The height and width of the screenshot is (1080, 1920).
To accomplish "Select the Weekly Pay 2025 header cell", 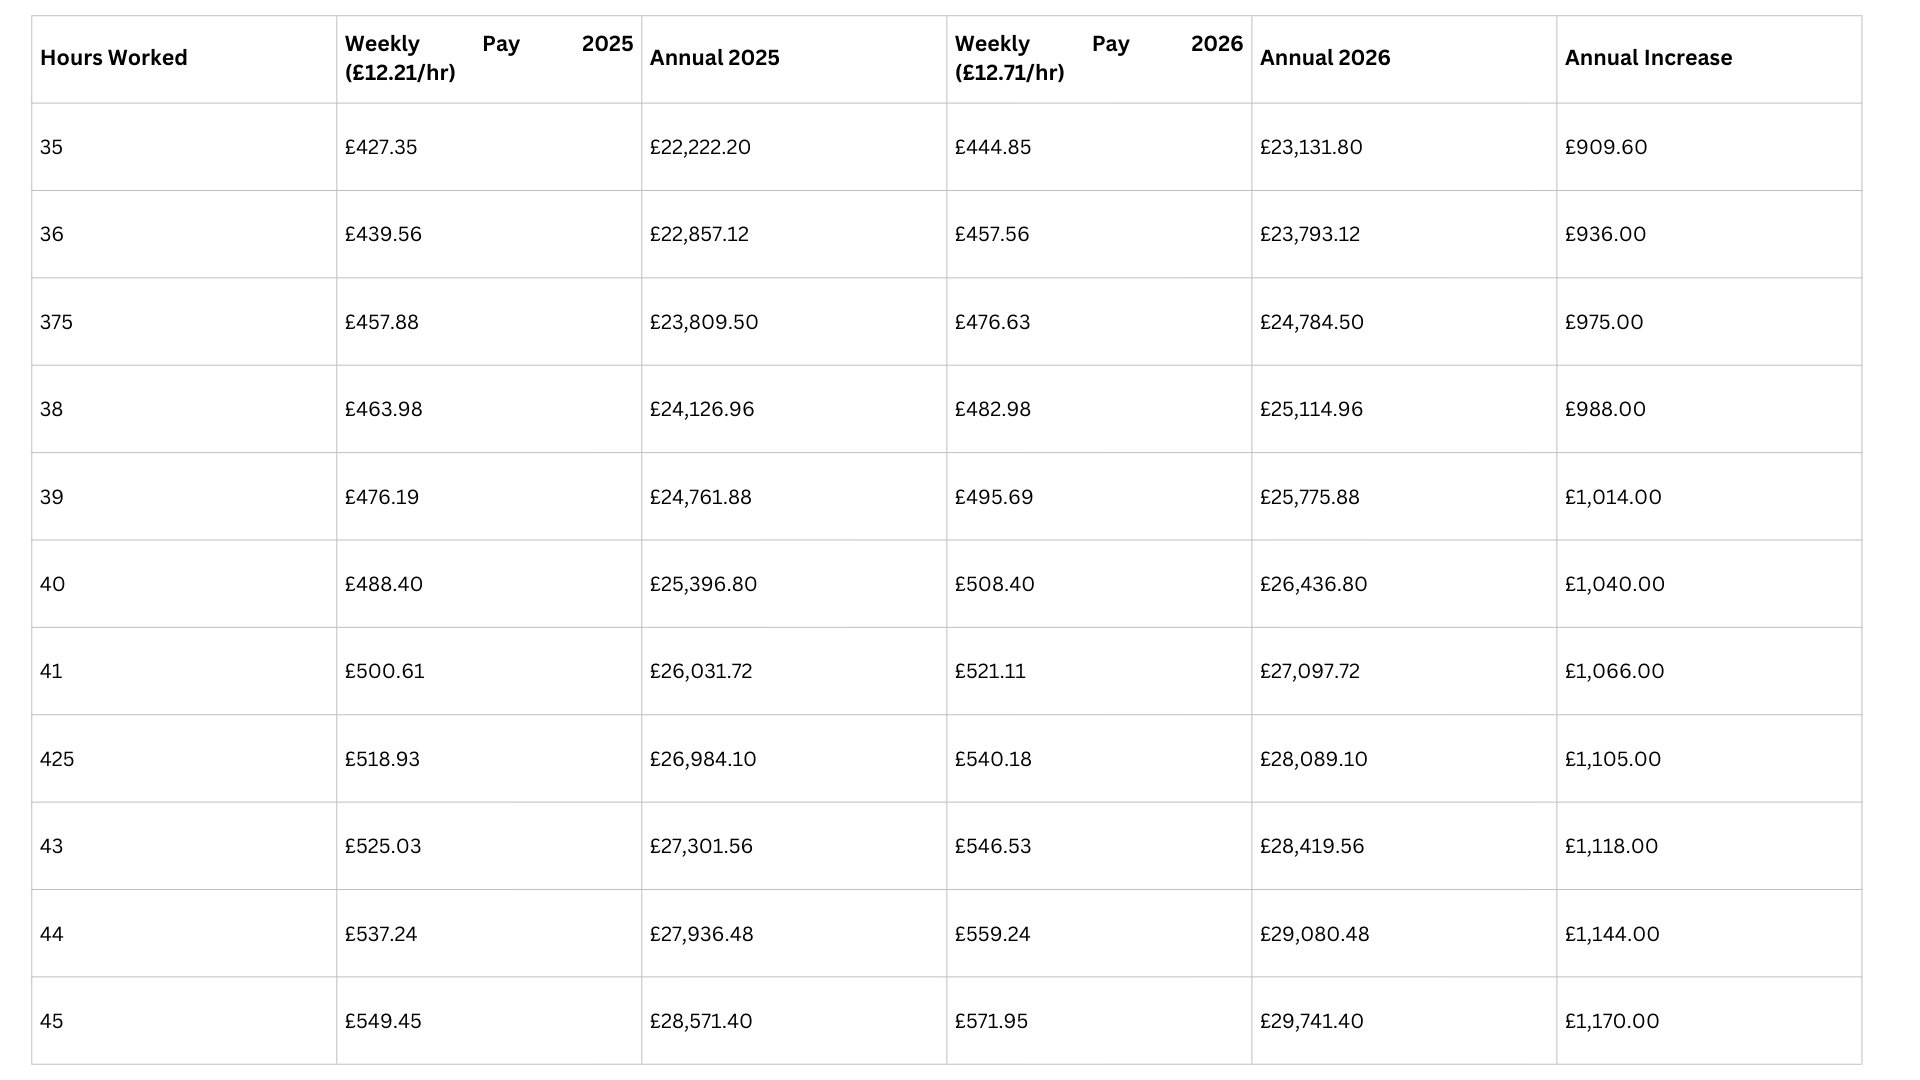I will coord(488,58).
